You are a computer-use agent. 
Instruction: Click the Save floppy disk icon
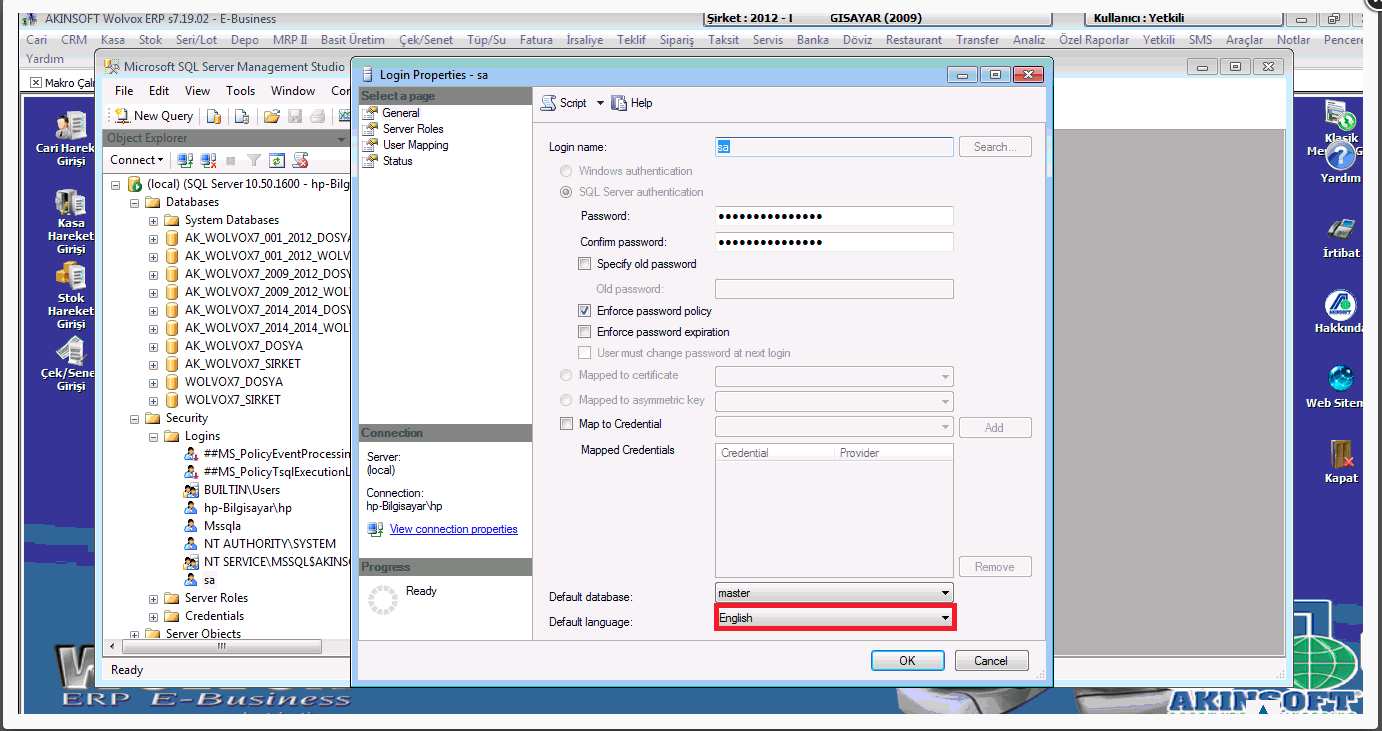point(295,116)
